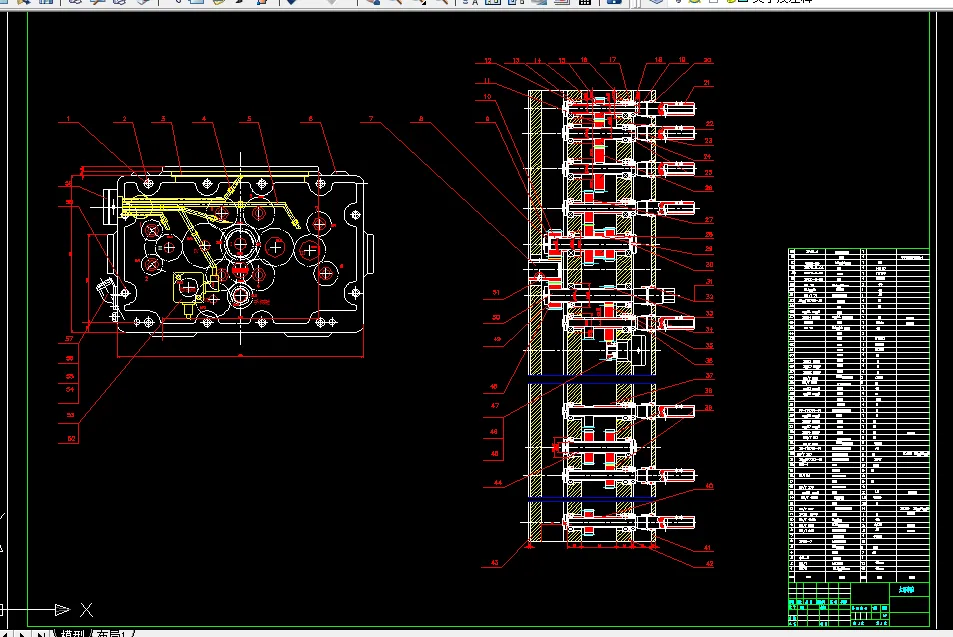Switch to the 布局1 layout tab
The width and height of the screenshot is (953, 637).
pos(112,633)
